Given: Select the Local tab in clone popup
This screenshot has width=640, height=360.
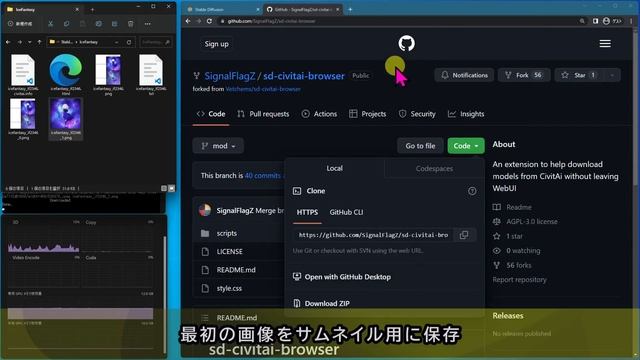Looking at the screenshot, I should click(334, 168).
